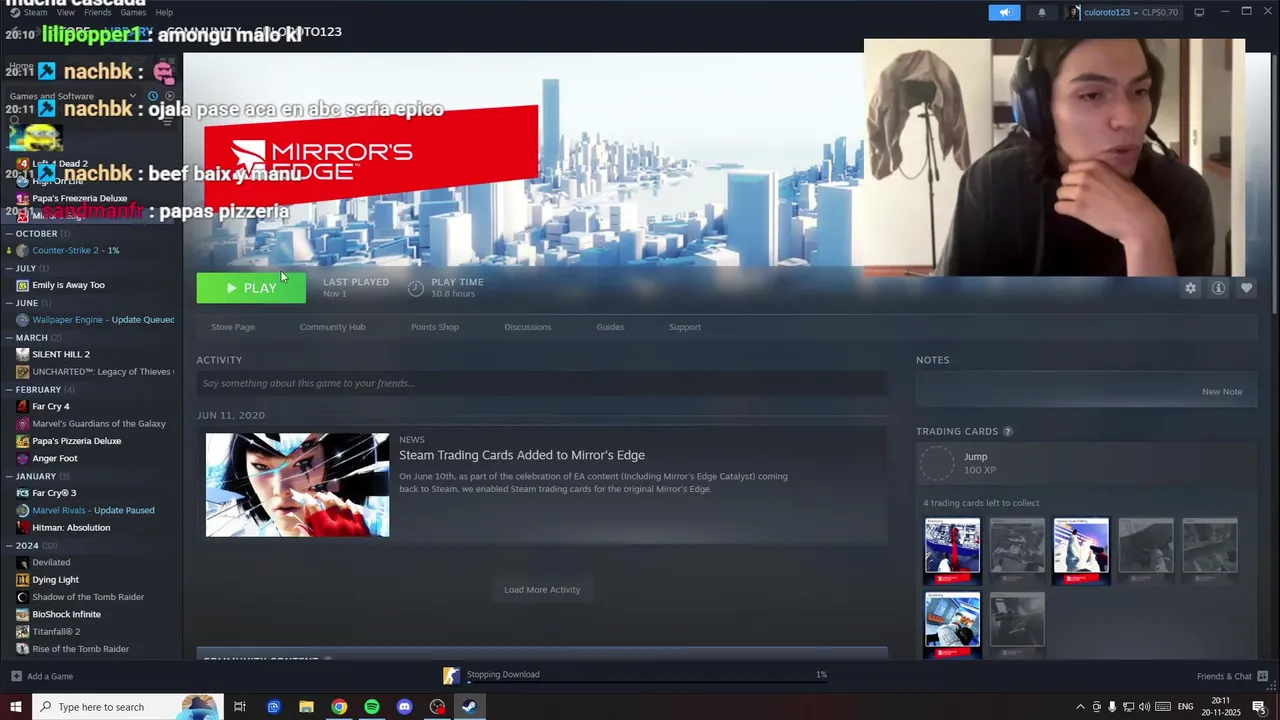
Task: Click the Trading Cards help question mark
Action: [1007, 431]
